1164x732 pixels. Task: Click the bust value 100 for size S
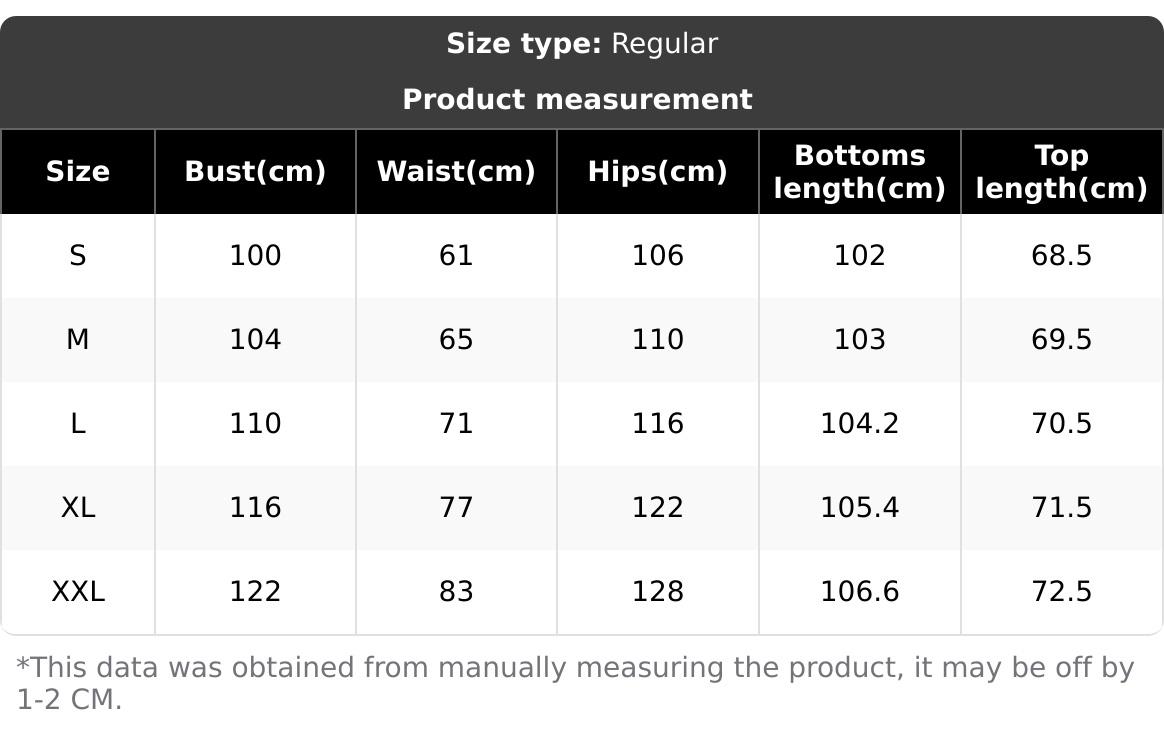[255, 256]
